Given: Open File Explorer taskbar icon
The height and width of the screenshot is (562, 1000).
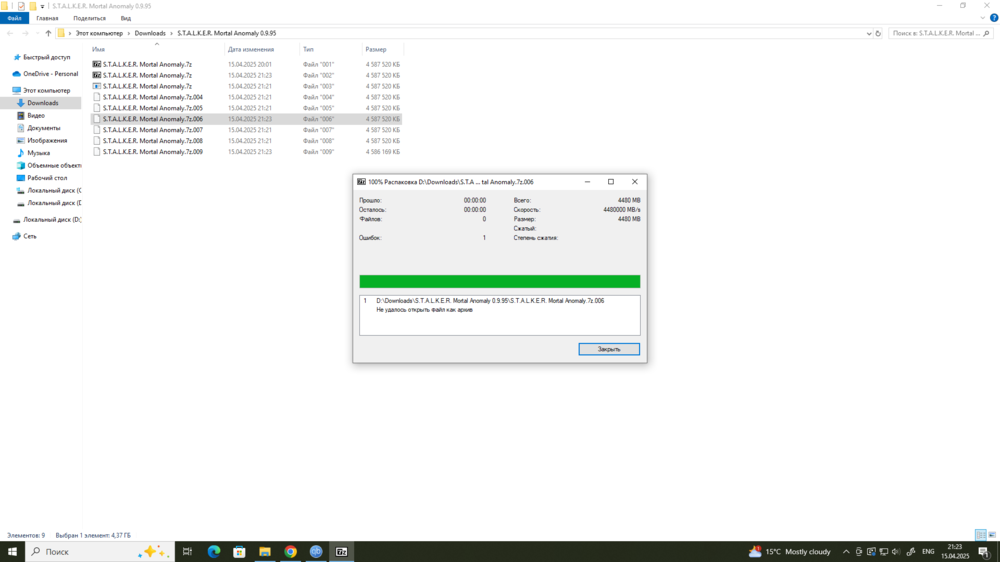Looking at the screenshot, I should click(x=265, y=551).
